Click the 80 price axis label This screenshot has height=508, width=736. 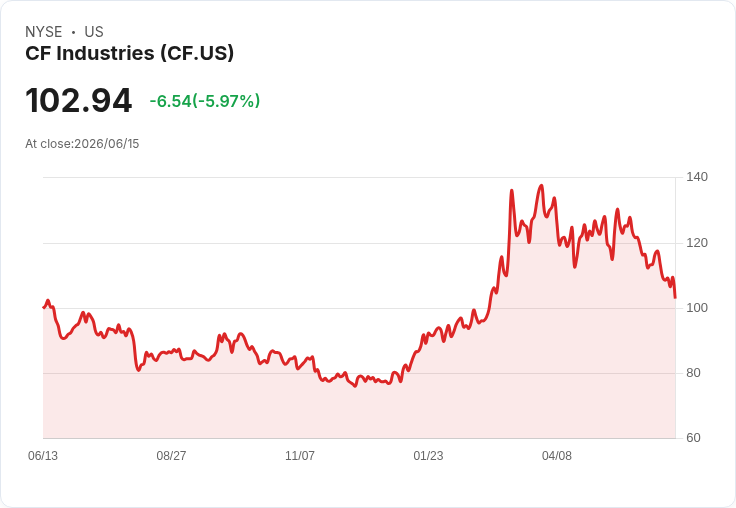[693, 373]
